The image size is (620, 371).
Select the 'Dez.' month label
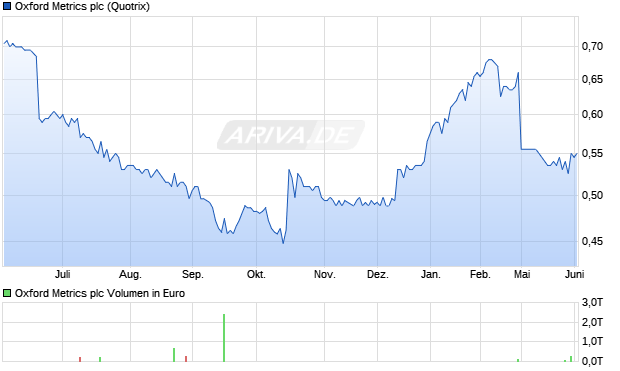click(378, 274)
